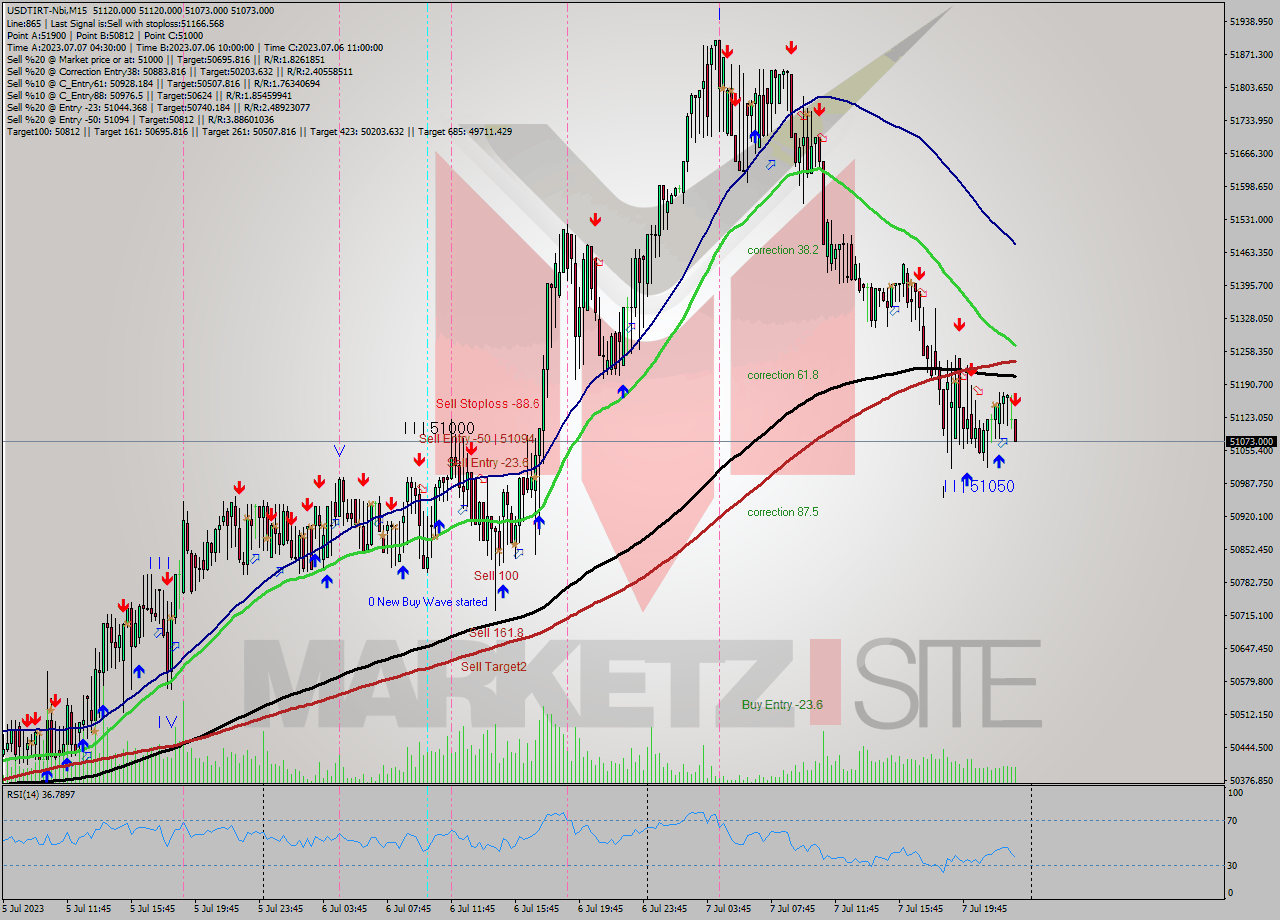The image size is (1280, 920).
Task: Click the 'I I I 51000' wave label
Action: (439, 427)
